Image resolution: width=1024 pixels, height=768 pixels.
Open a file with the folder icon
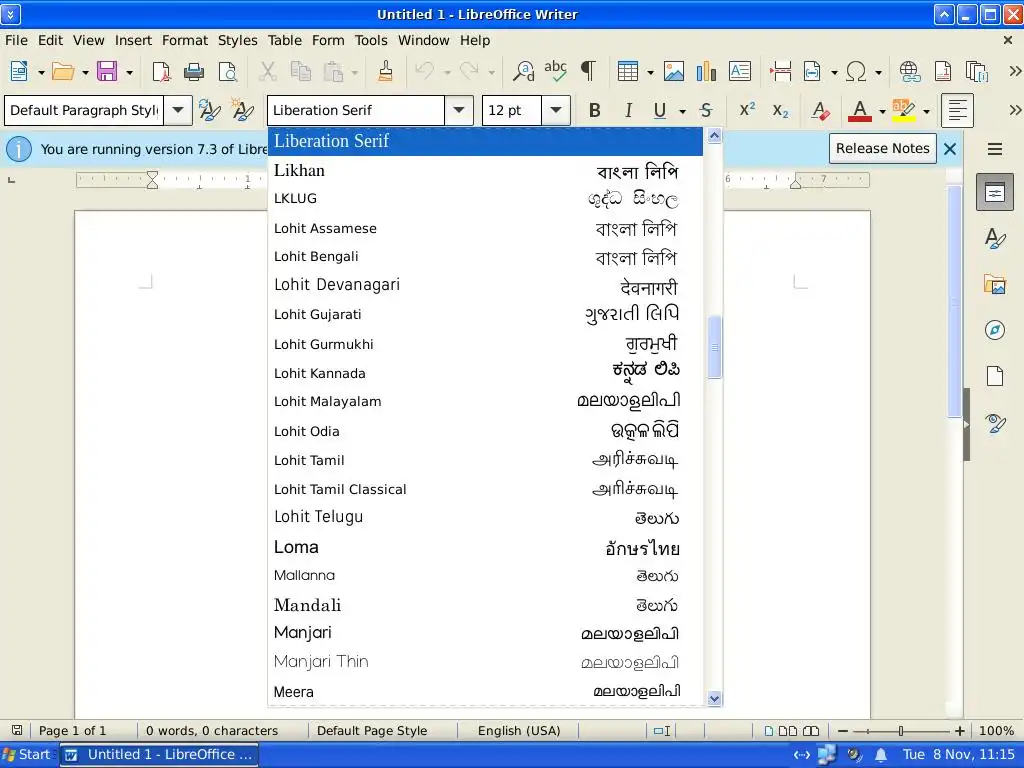point(63,71)
